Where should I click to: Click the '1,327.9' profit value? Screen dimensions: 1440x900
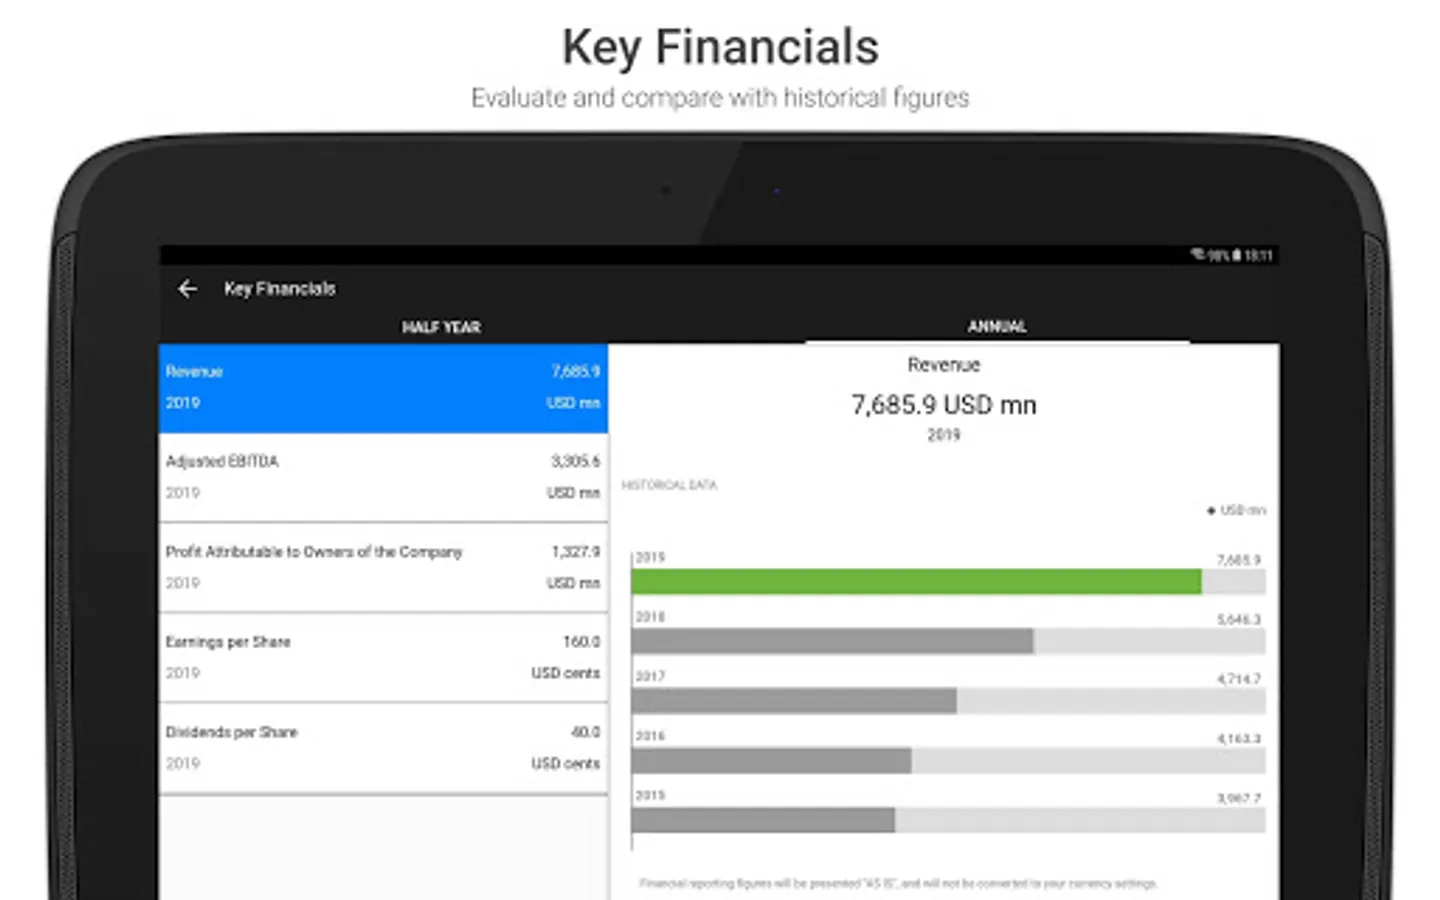576,551
